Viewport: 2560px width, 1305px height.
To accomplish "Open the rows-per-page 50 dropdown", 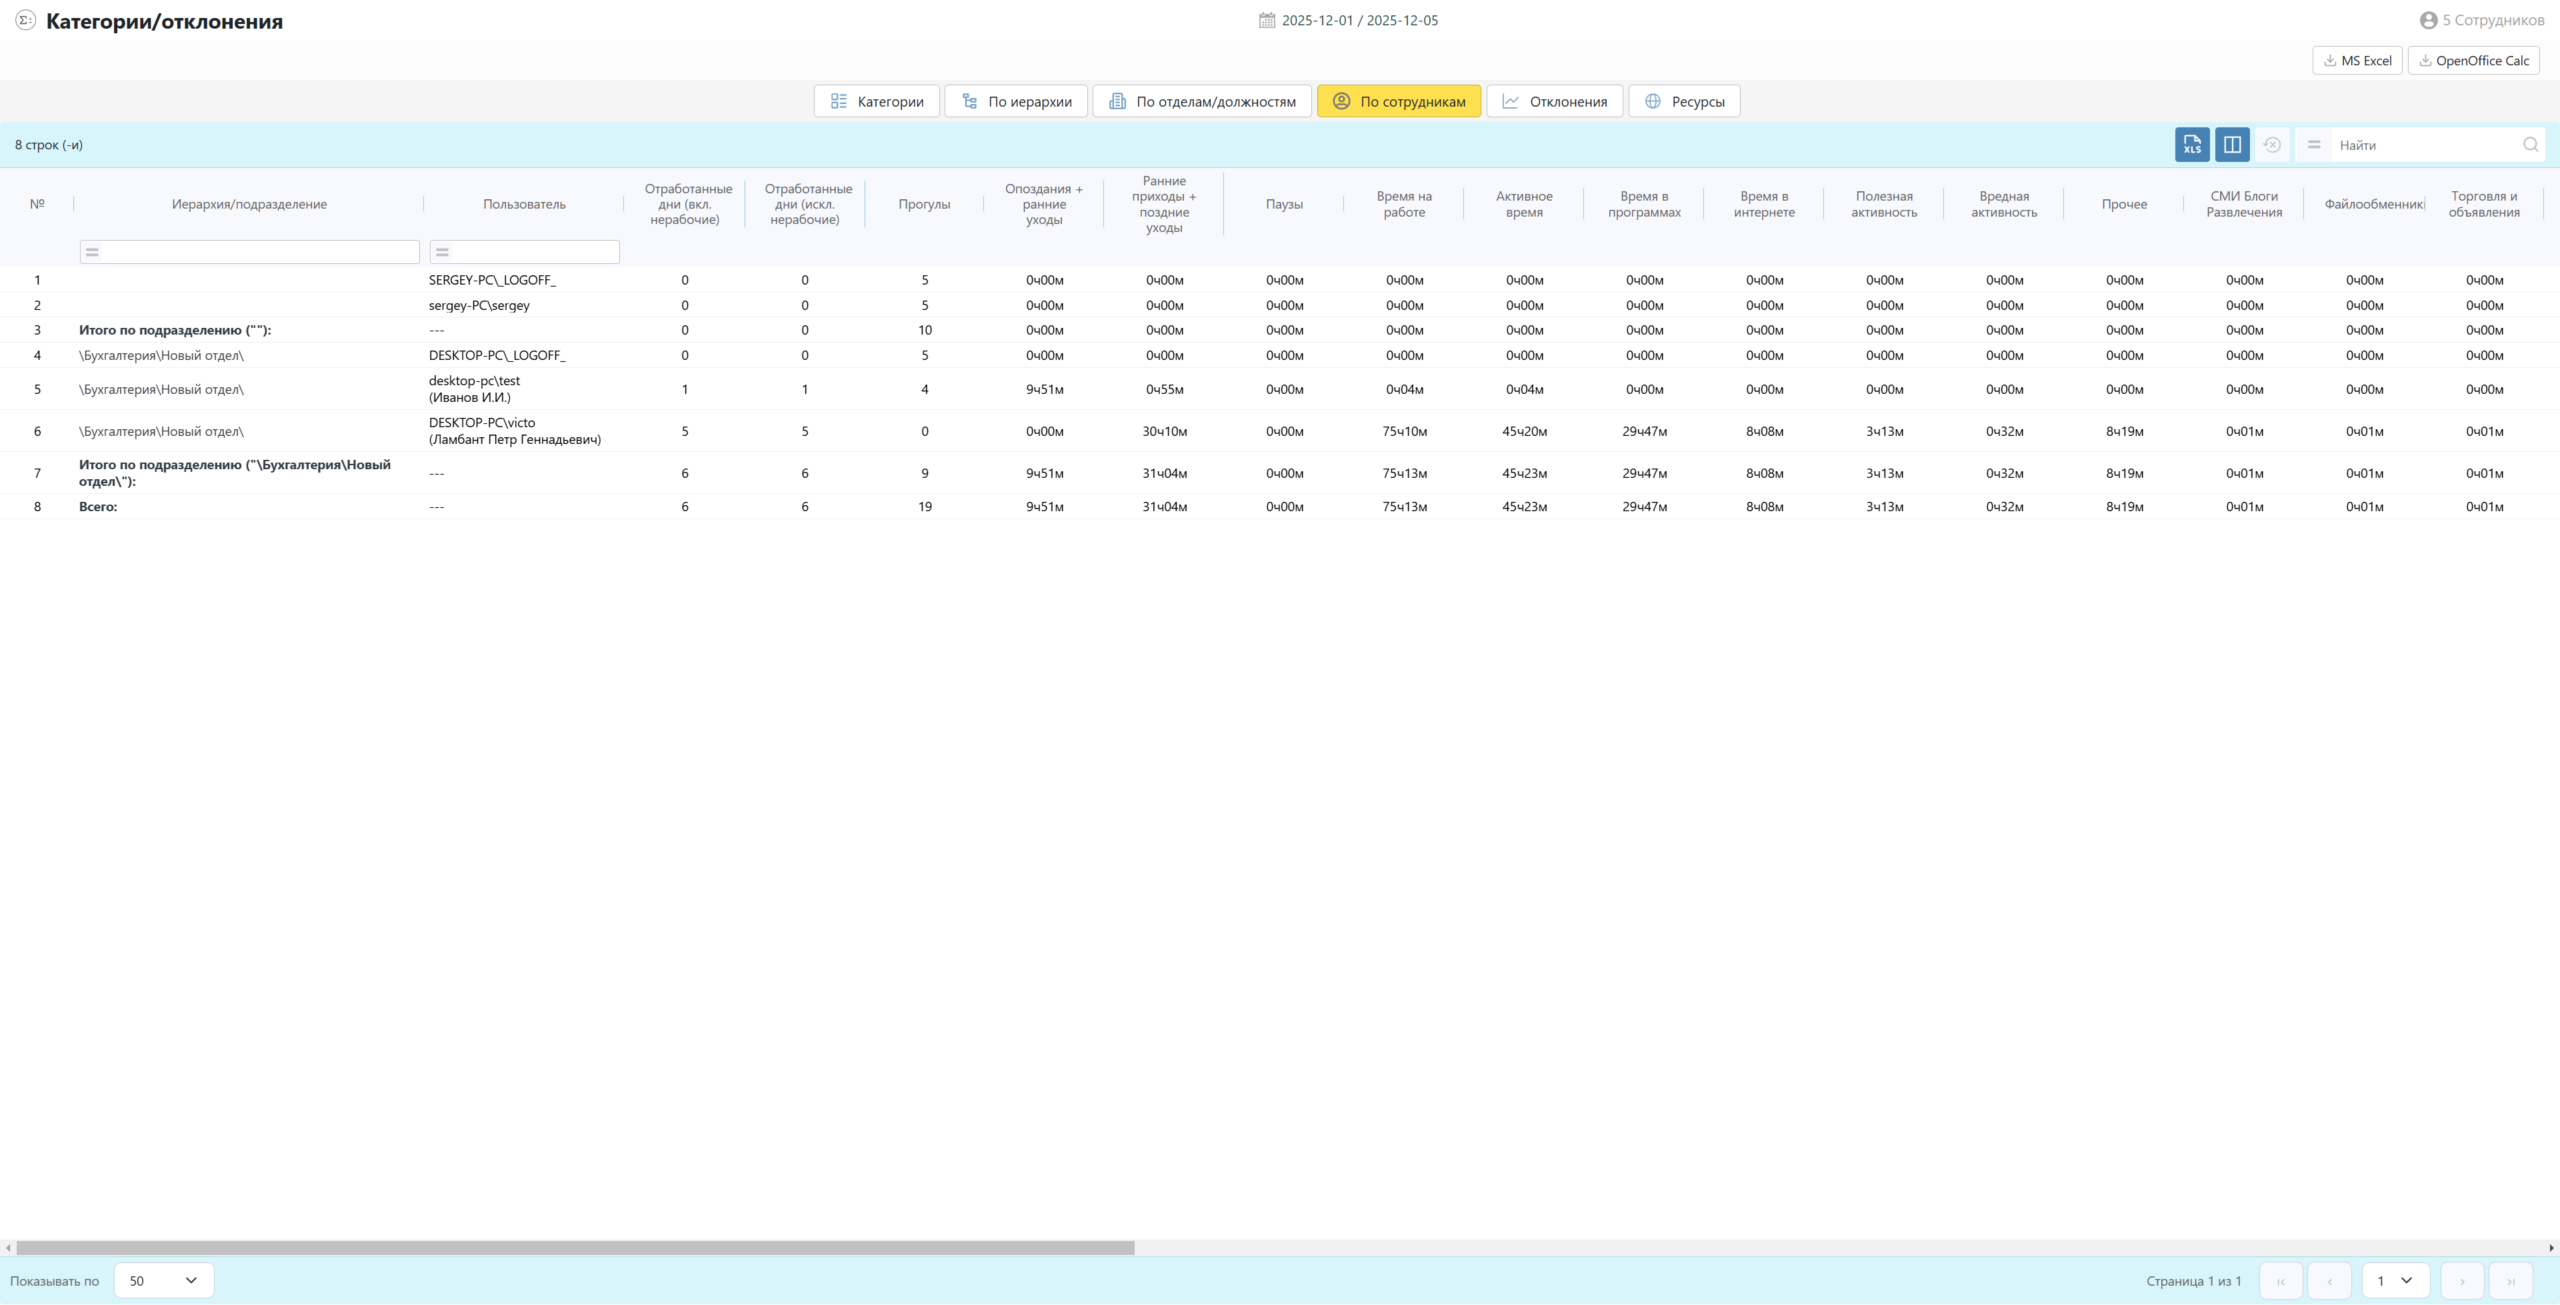I will [164, 1281].
